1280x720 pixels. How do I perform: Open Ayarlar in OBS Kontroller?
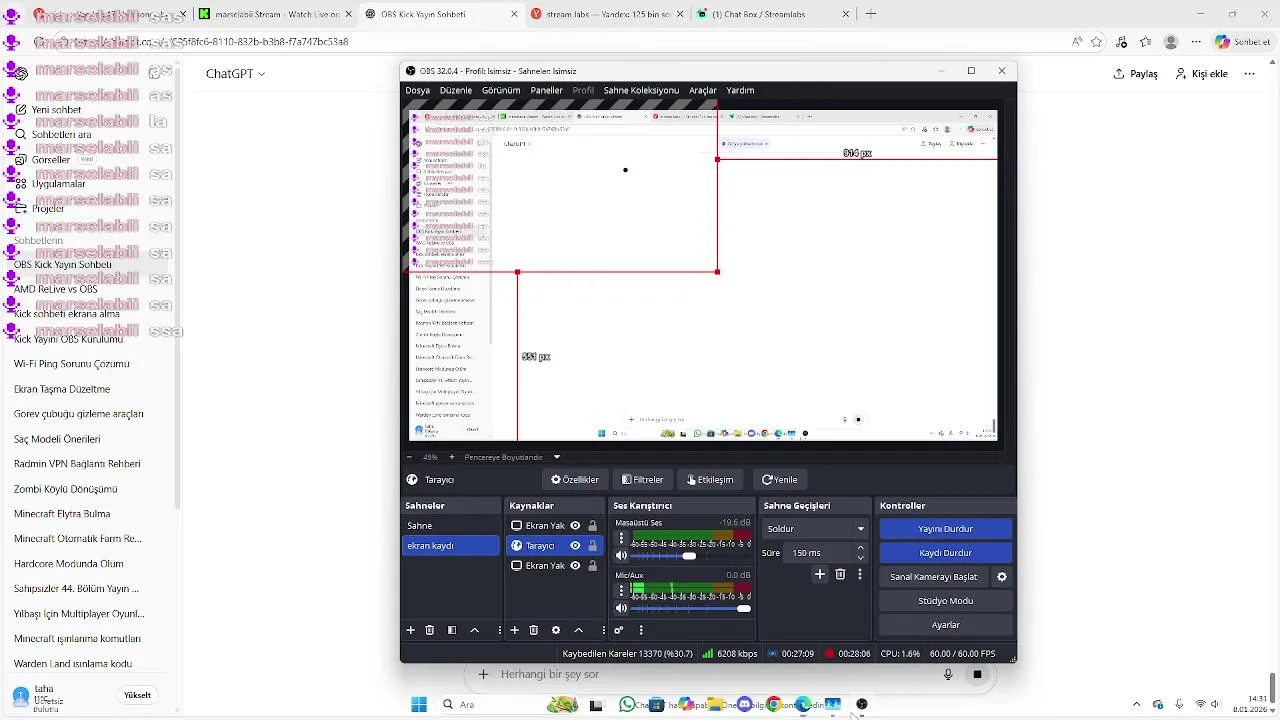coord(945,625)
